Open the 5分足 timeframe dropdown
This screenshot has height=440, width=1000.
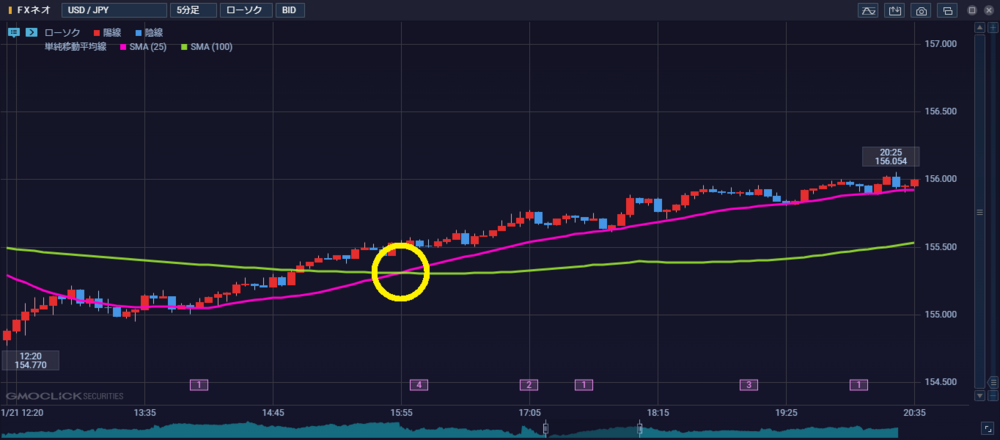192,10
